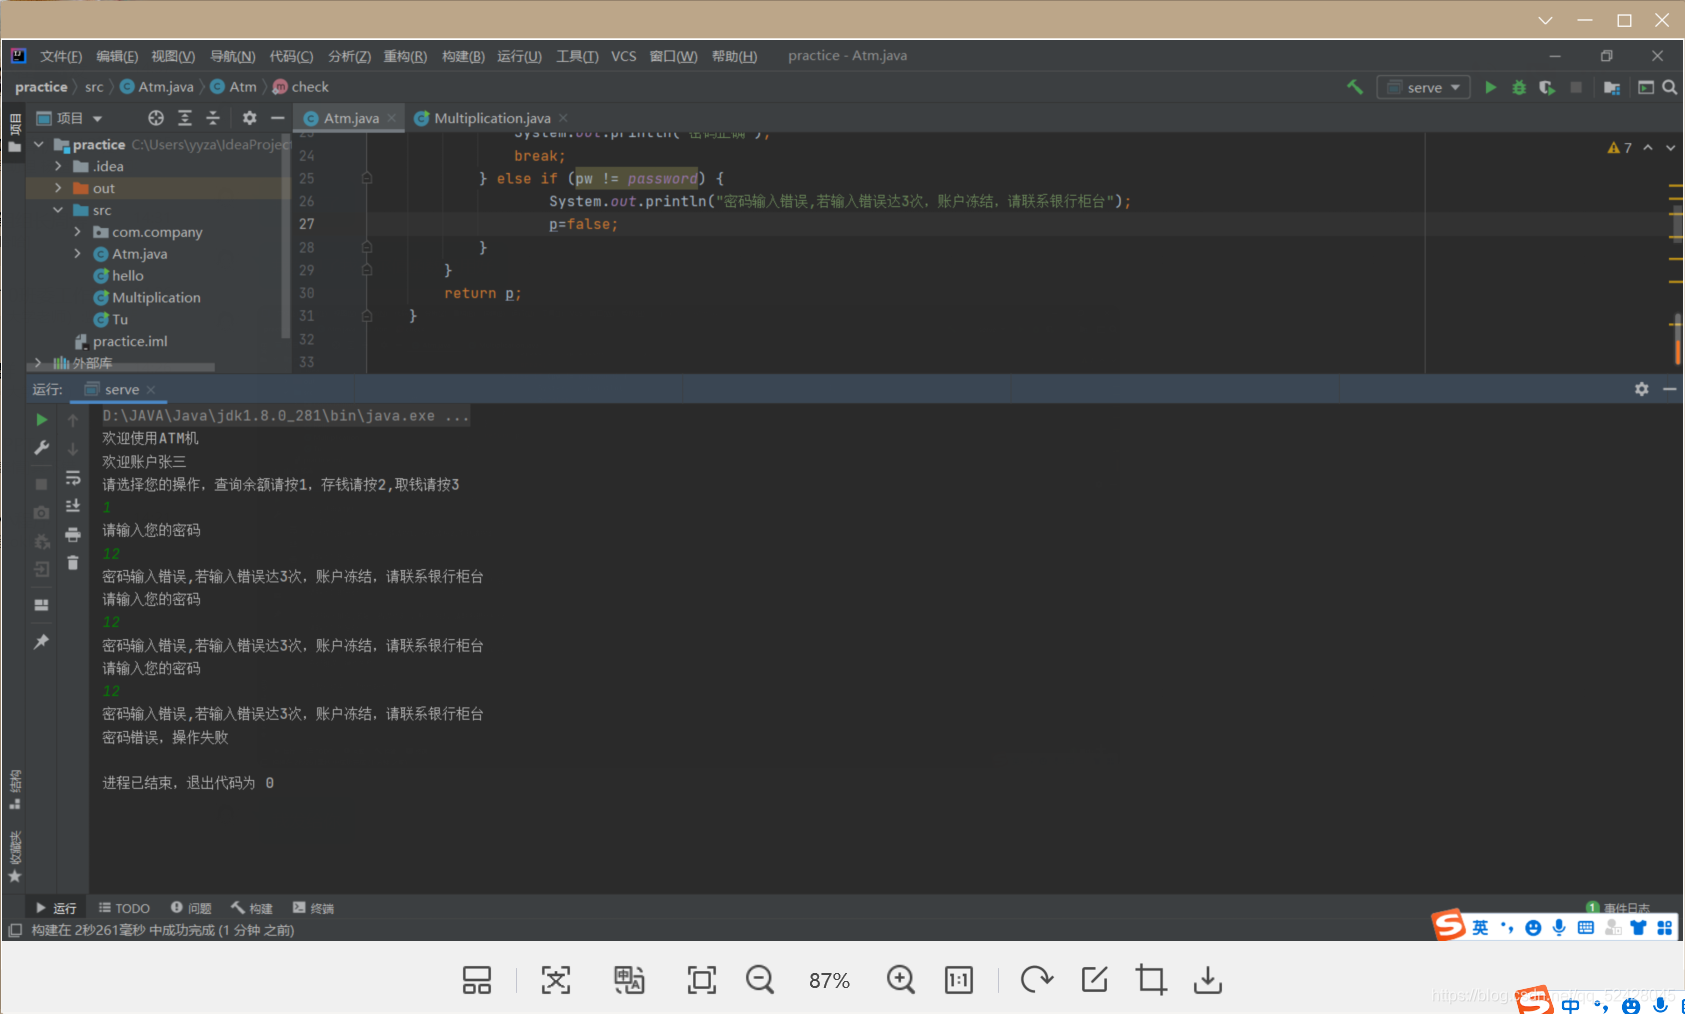Expand the out folder

pos(58,188)
